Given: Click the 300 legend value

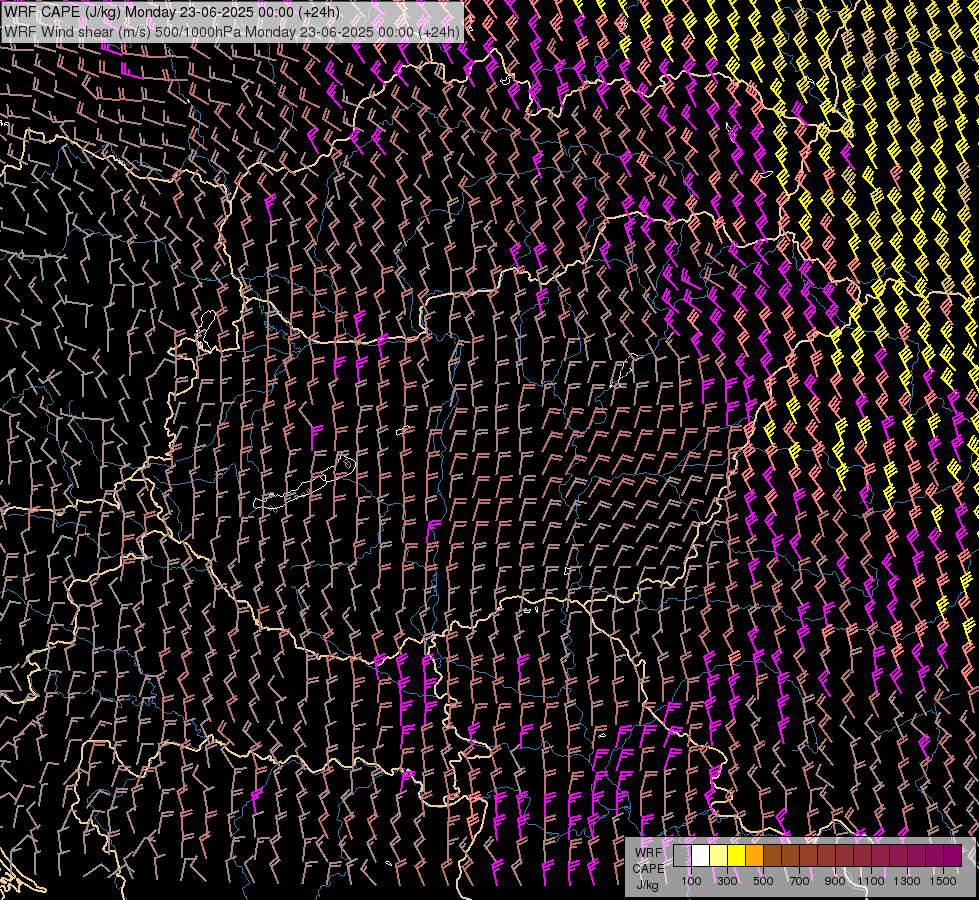Looking at the screenshot, I should click(727, 881).
